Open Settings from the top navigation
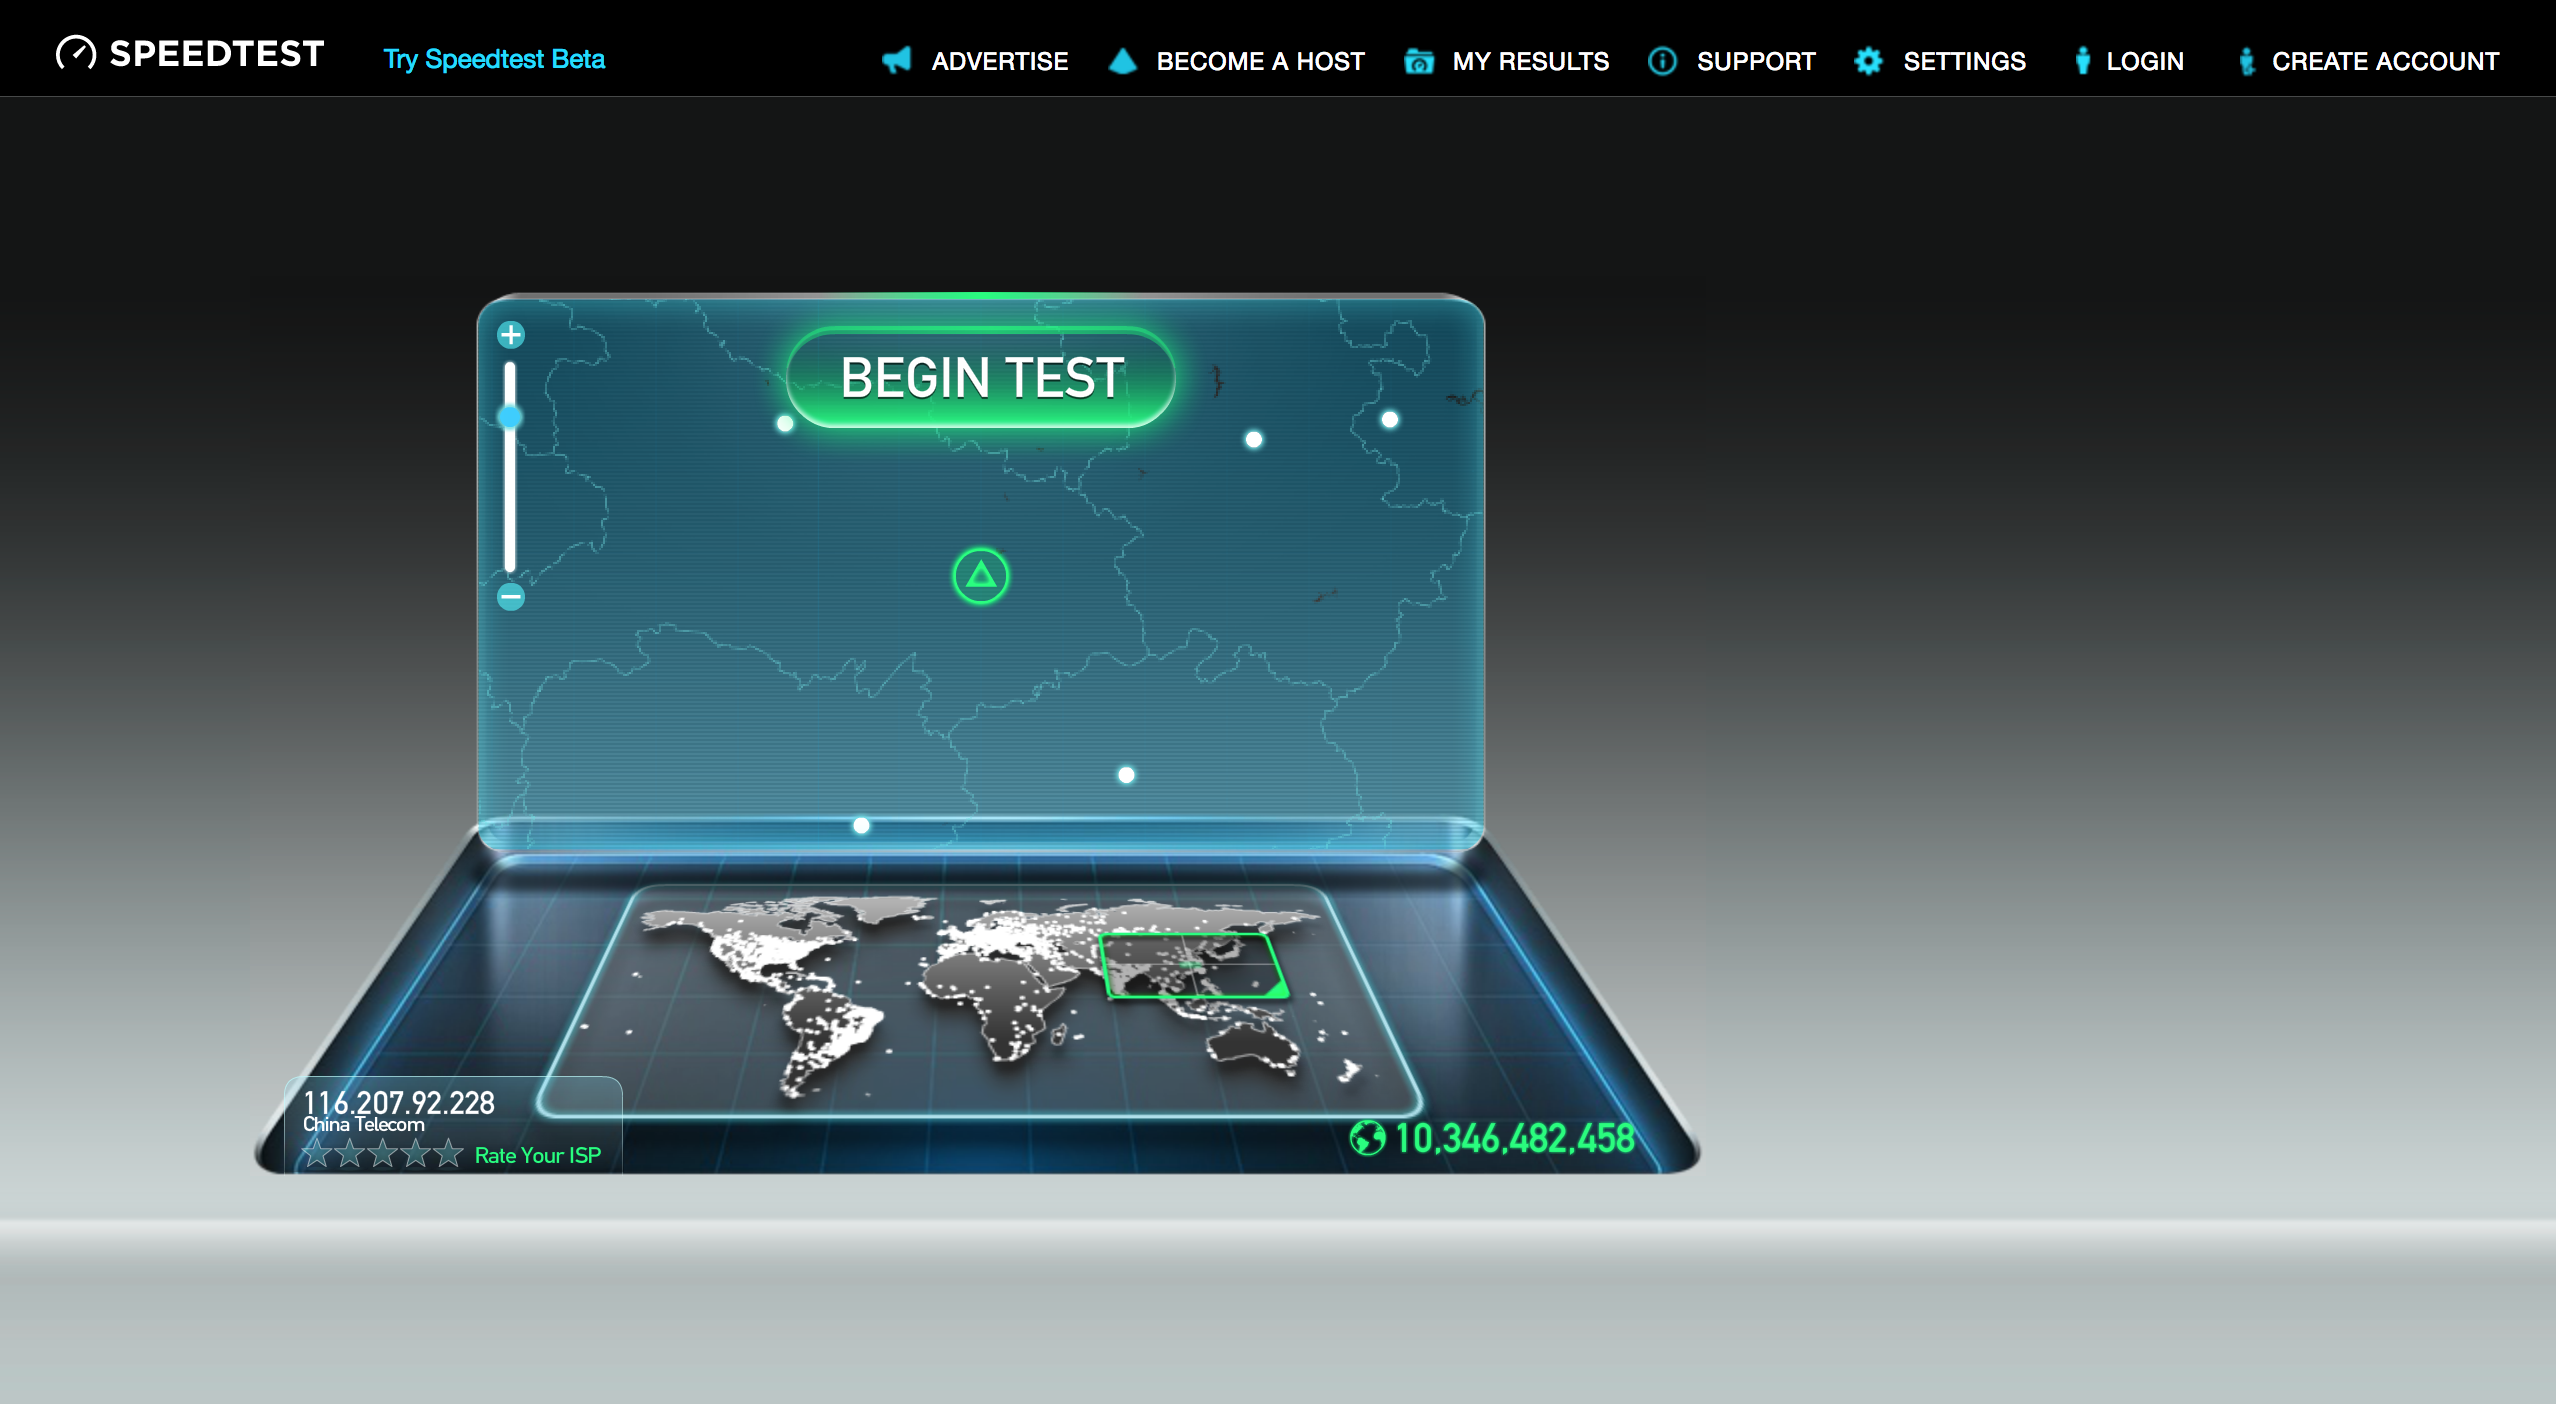Viewport: 2556px width, 1404px height. [x=1965, y=61]
